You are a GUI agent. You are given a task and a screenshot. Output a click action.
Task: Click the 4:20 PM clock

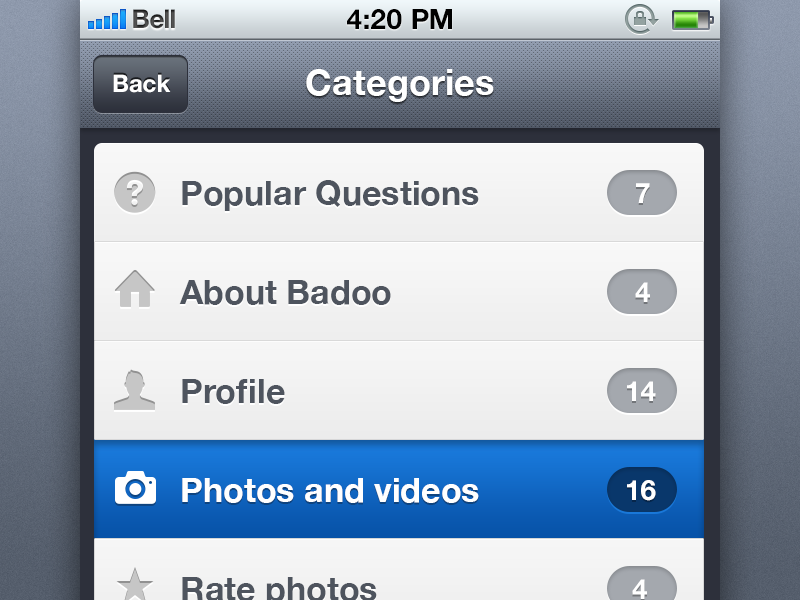pos(399,19)
